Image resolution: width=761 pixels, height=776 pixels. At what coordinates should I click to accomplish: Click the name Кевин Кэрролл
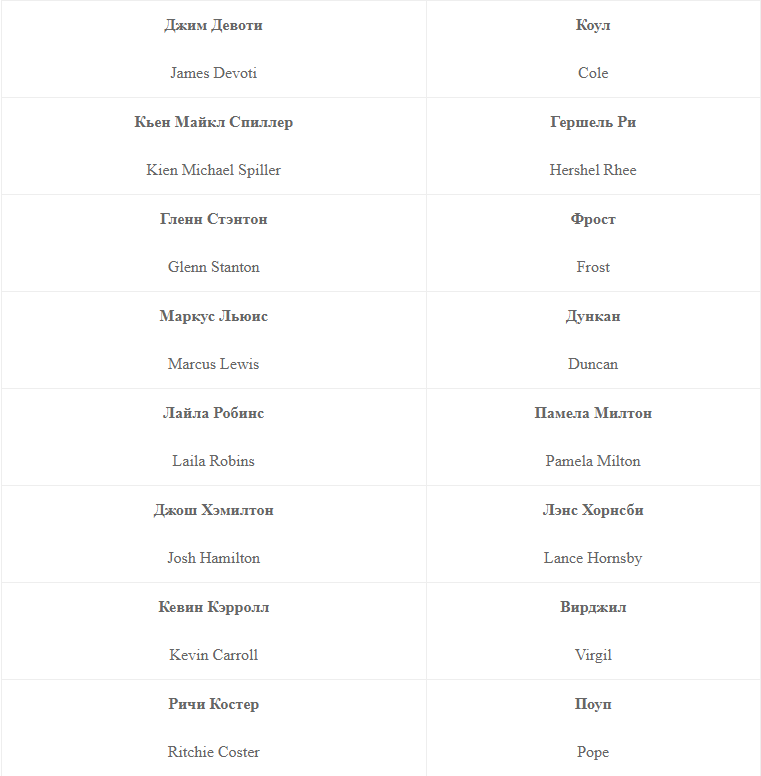click(x=213, y=607)
